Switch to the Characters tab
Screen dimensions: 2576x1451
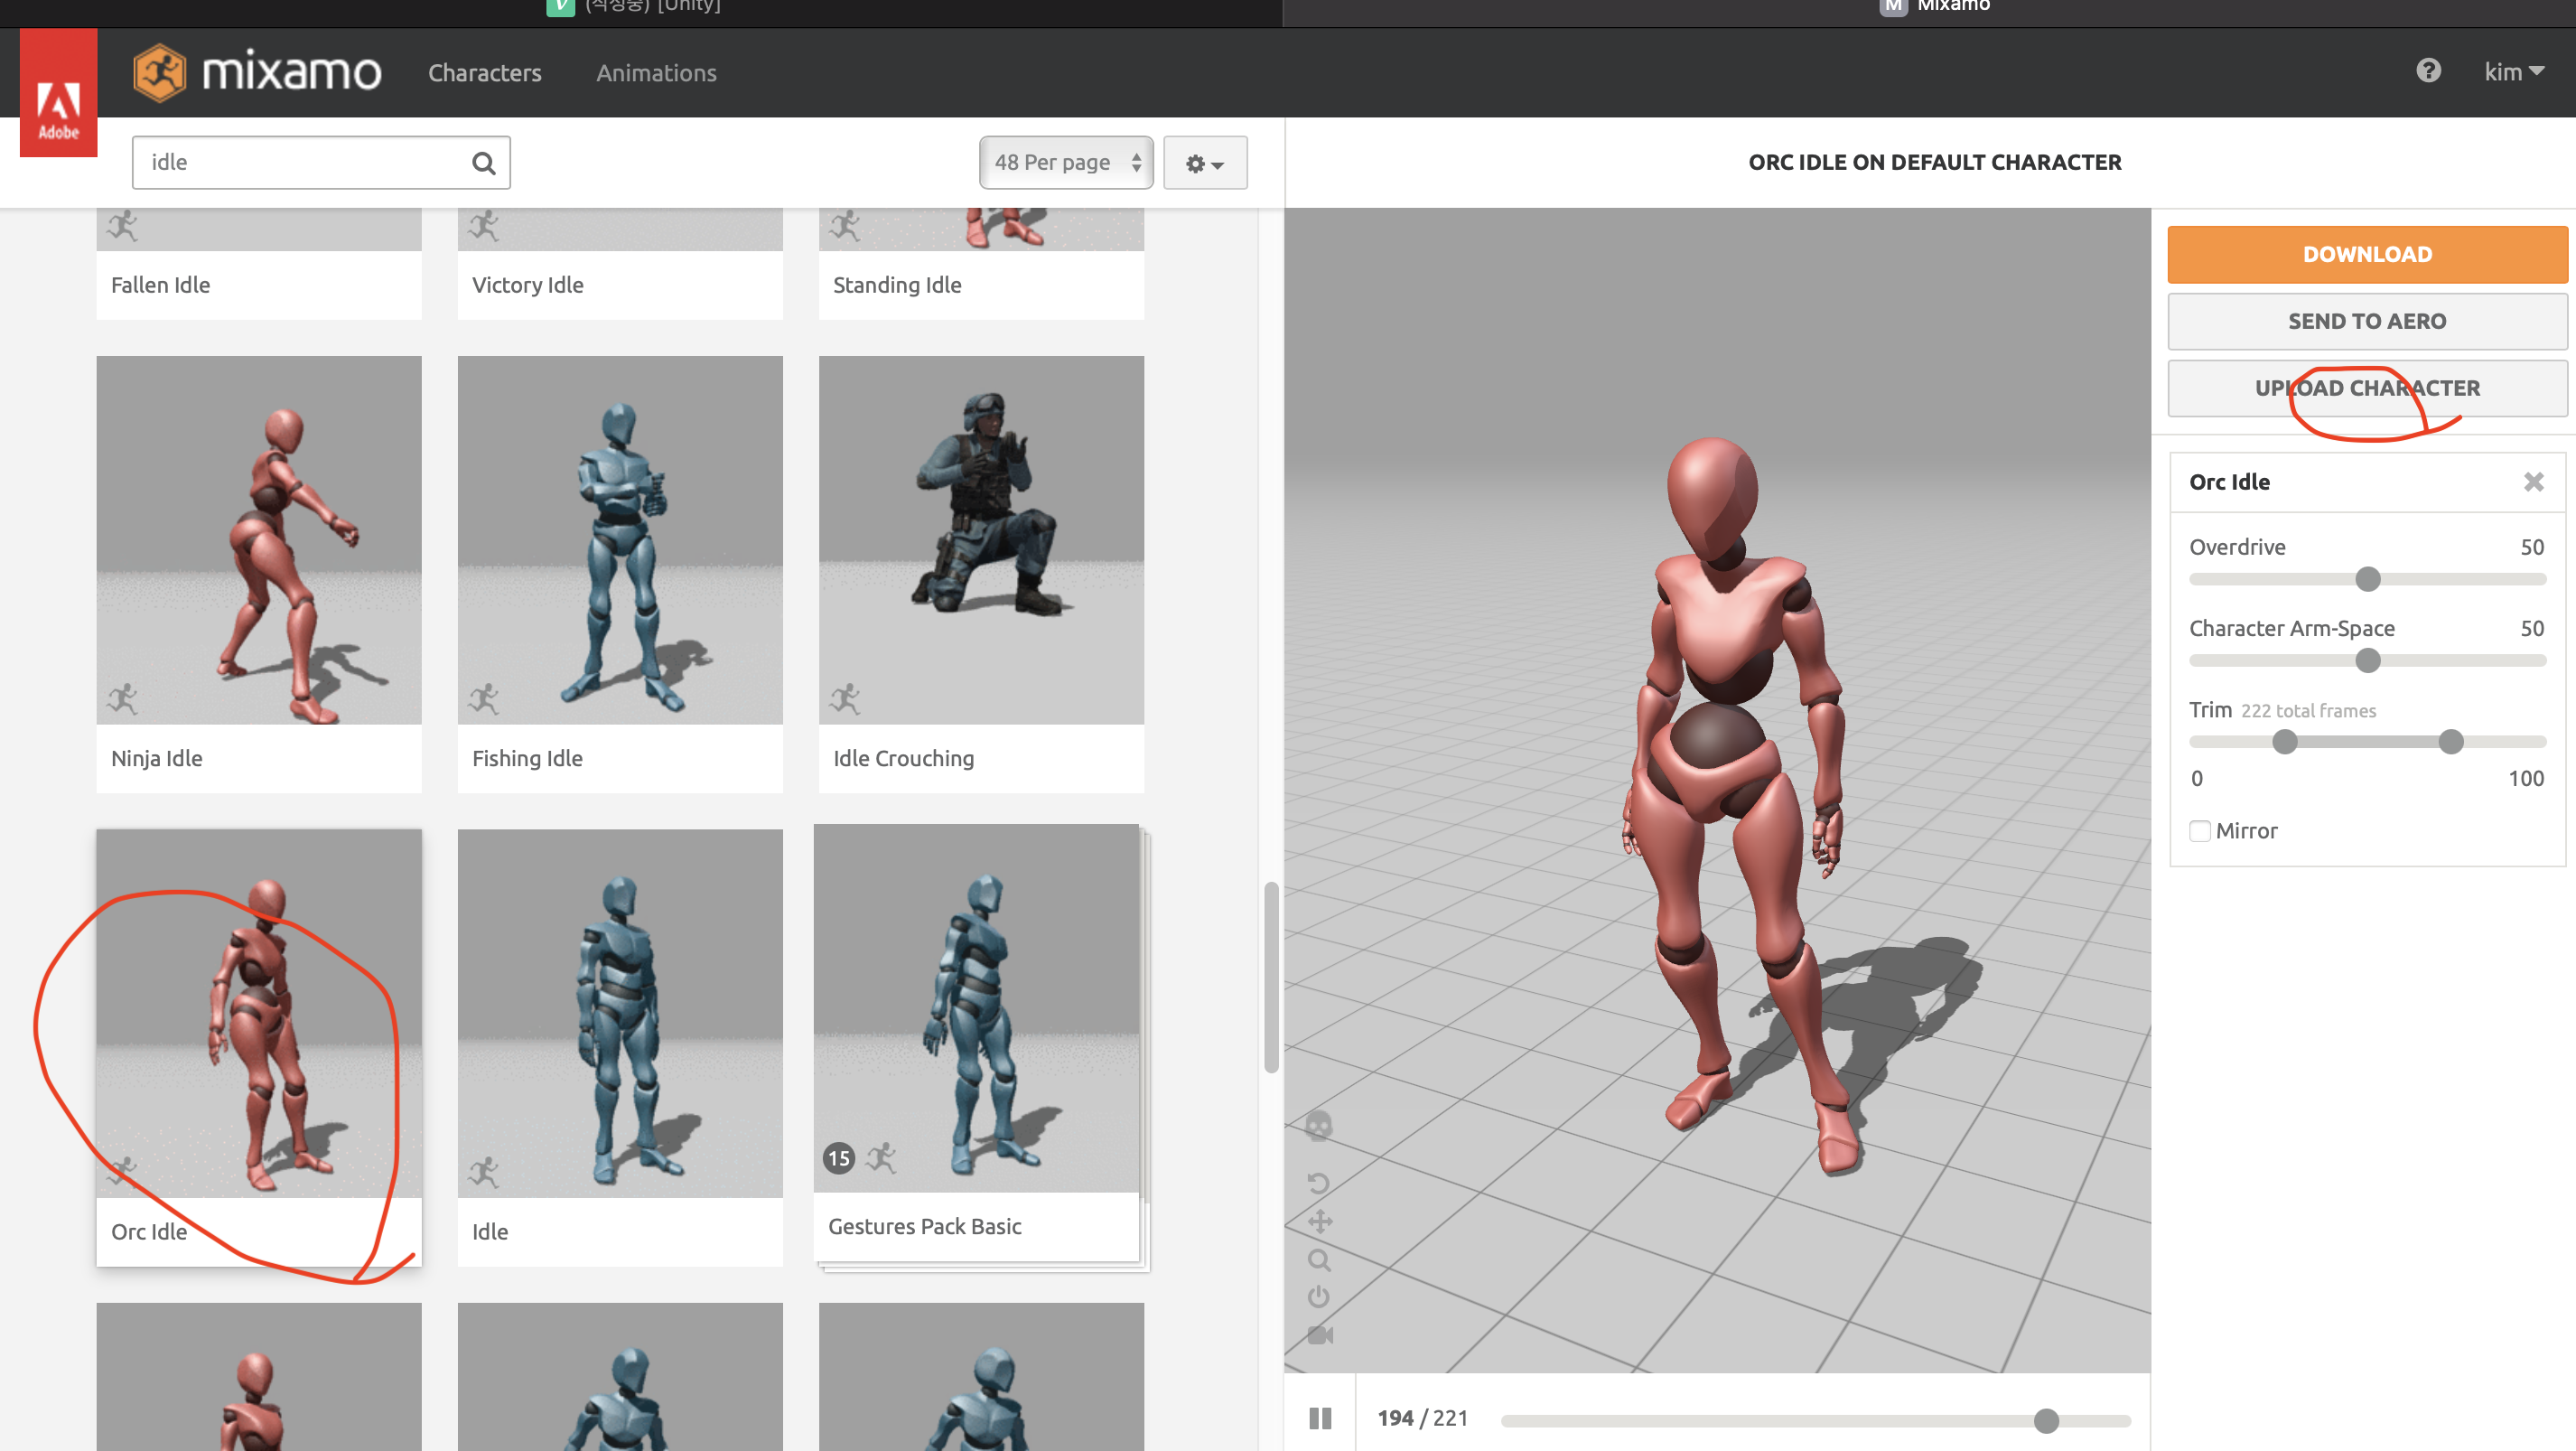point(484,73)
